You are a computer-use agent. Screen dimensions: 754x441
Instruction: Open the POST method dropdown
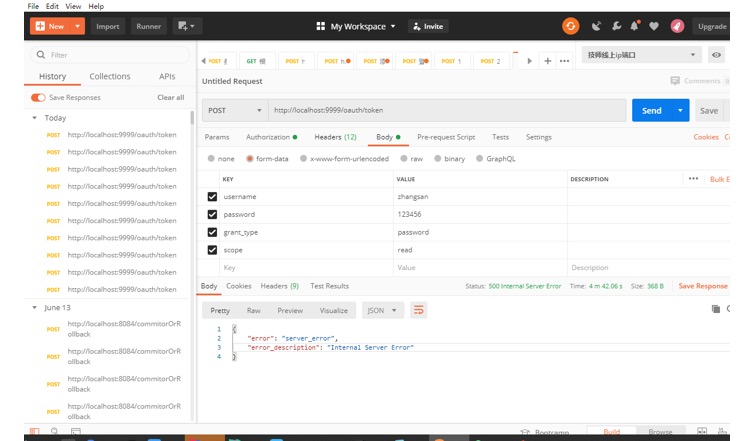click(235, 111)
